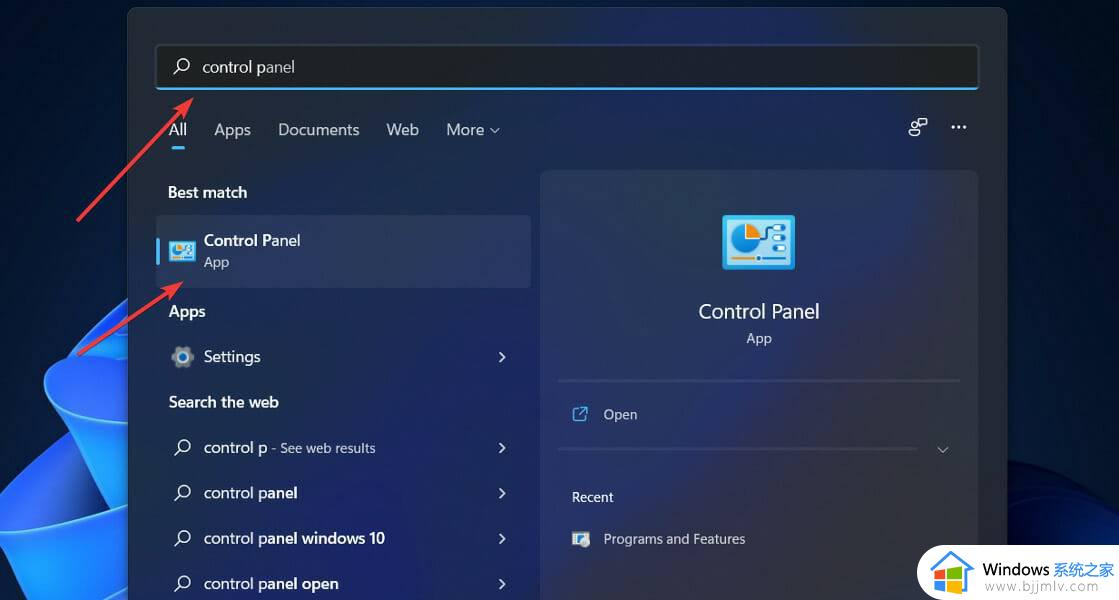Click the magnifier icon in the search box

coord(182,66)
